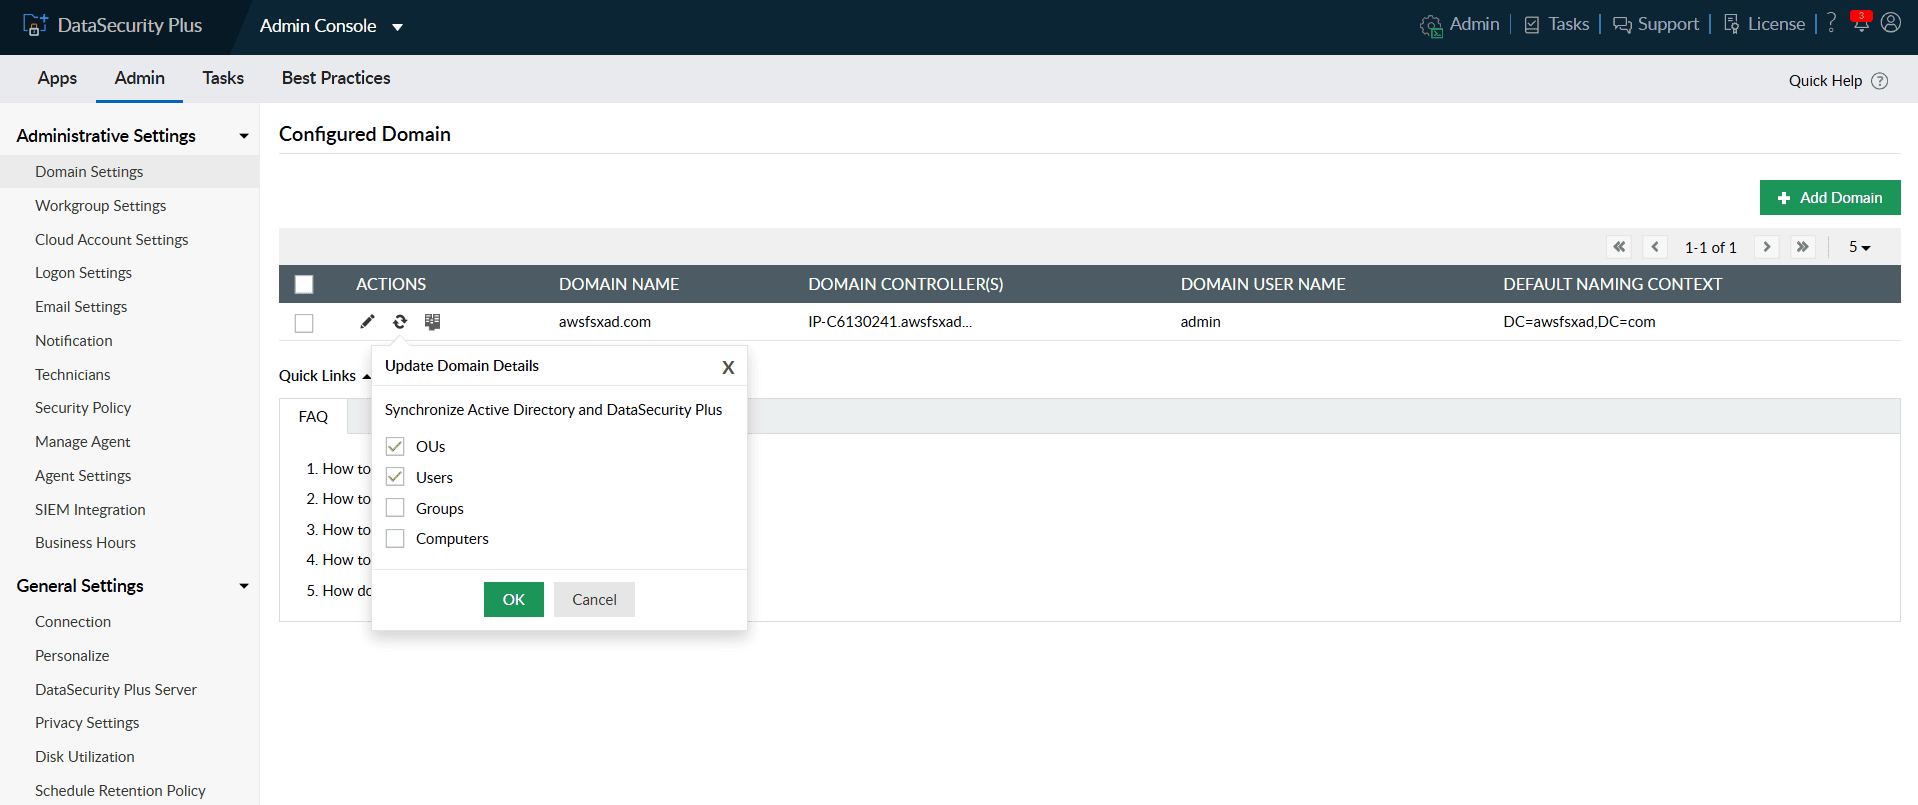Open the Admin gear icon in header
This screenshot has width=1918, height=805.
pos(1431,26)
